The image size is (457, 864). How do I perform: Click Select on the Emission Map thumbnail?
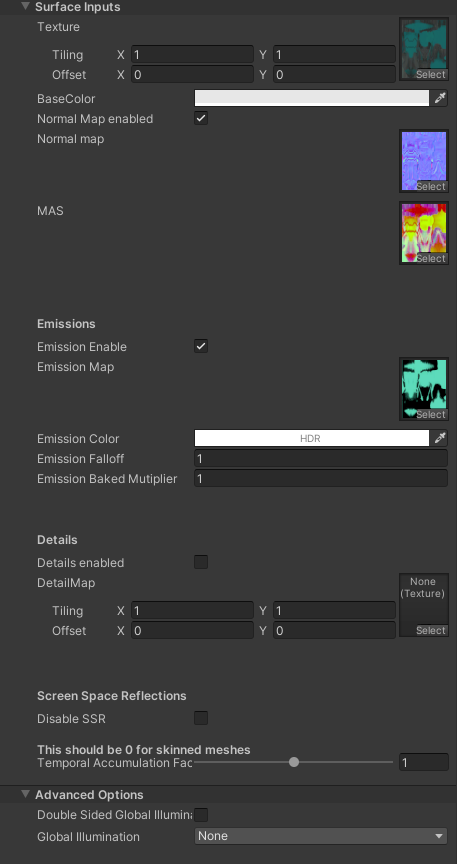(431, 414)
